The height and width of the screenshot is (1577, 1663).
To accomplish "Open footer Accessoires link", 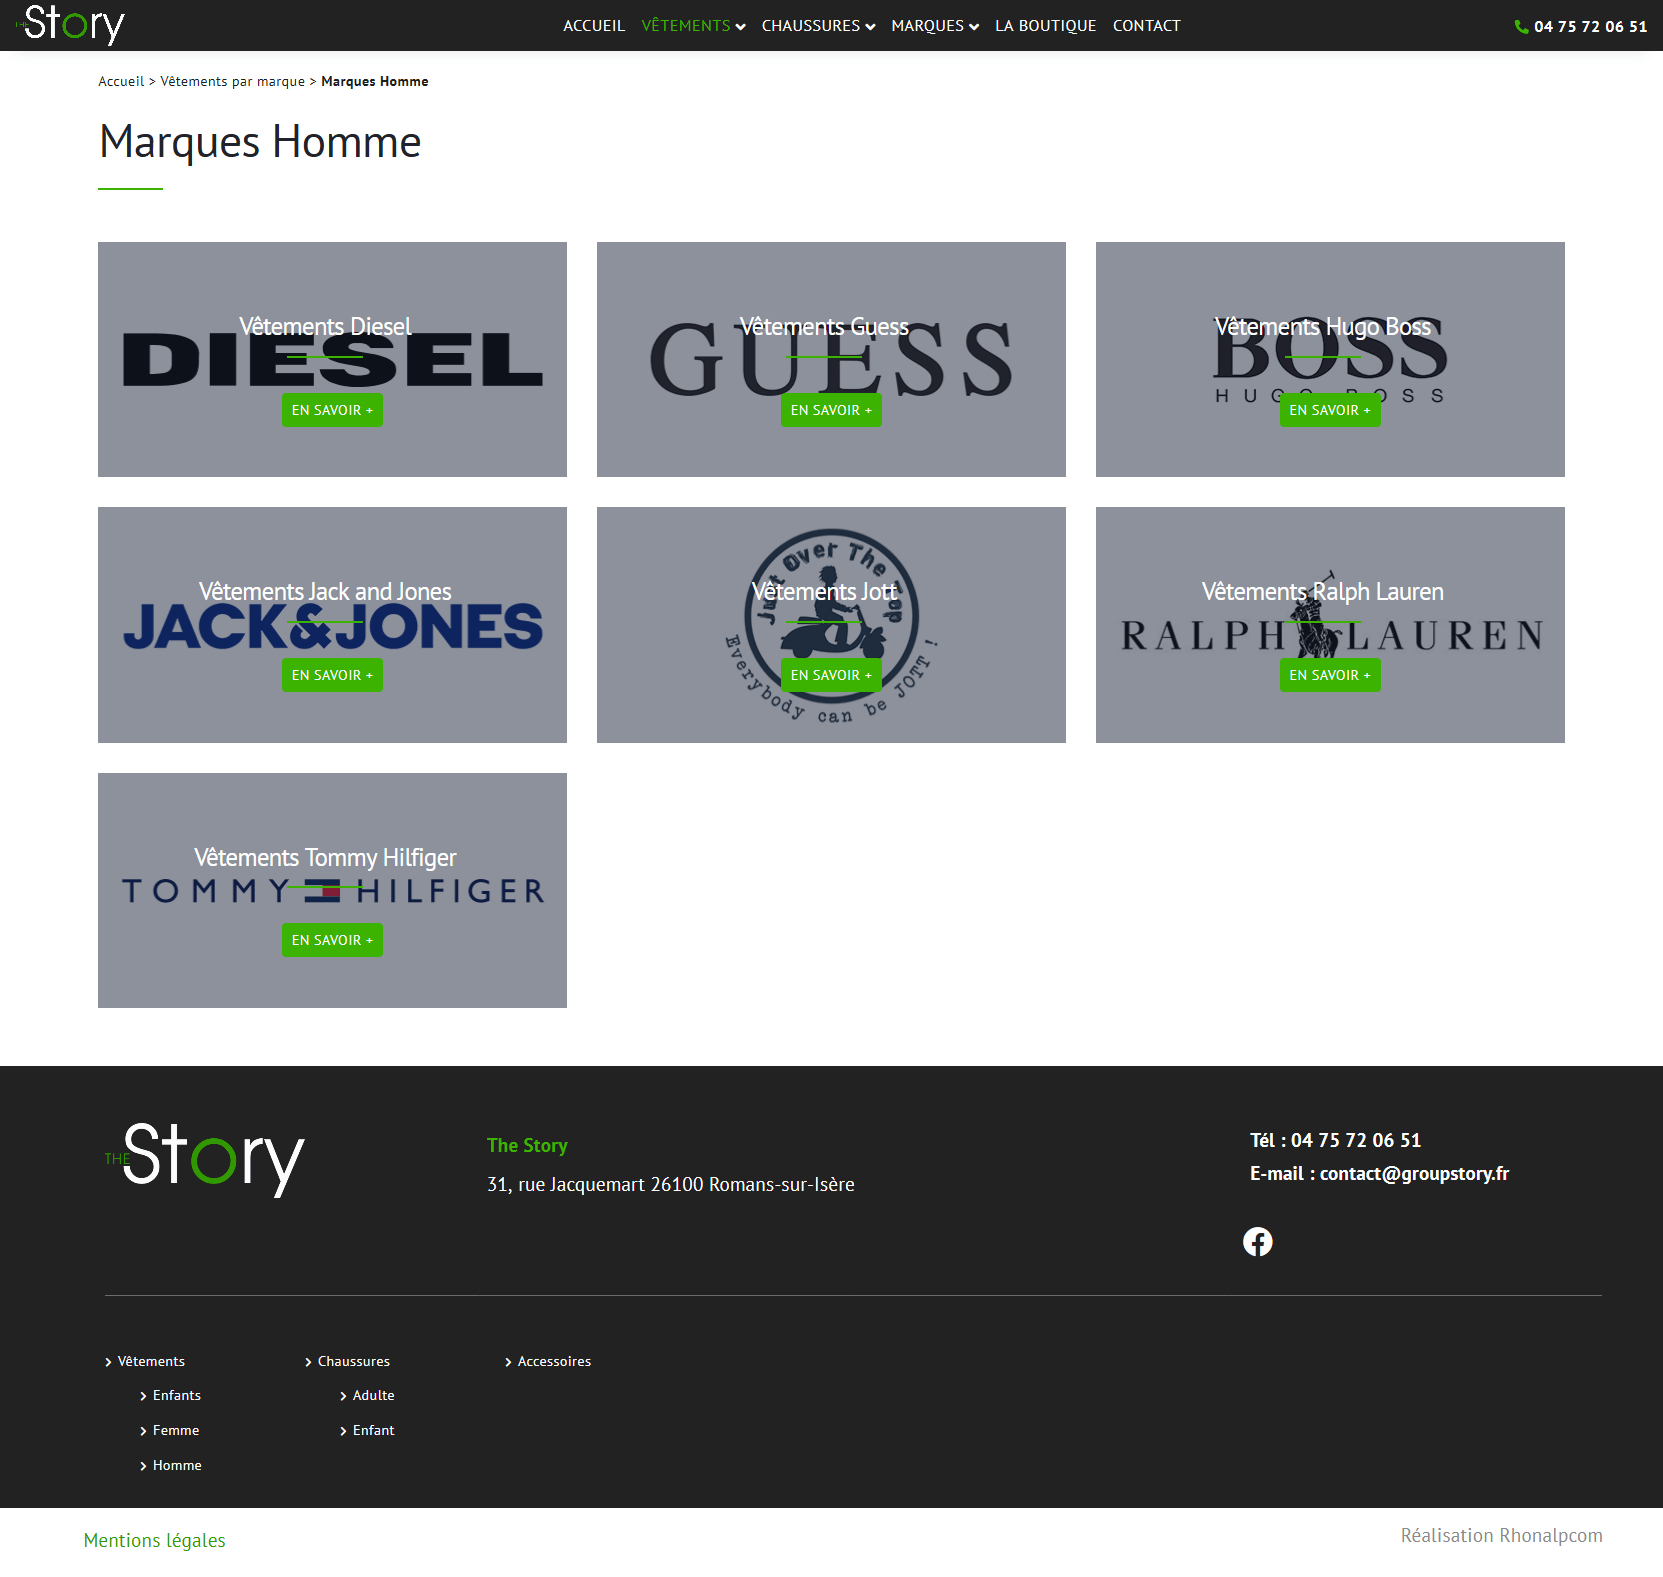I will click(x=554, y=1361).
